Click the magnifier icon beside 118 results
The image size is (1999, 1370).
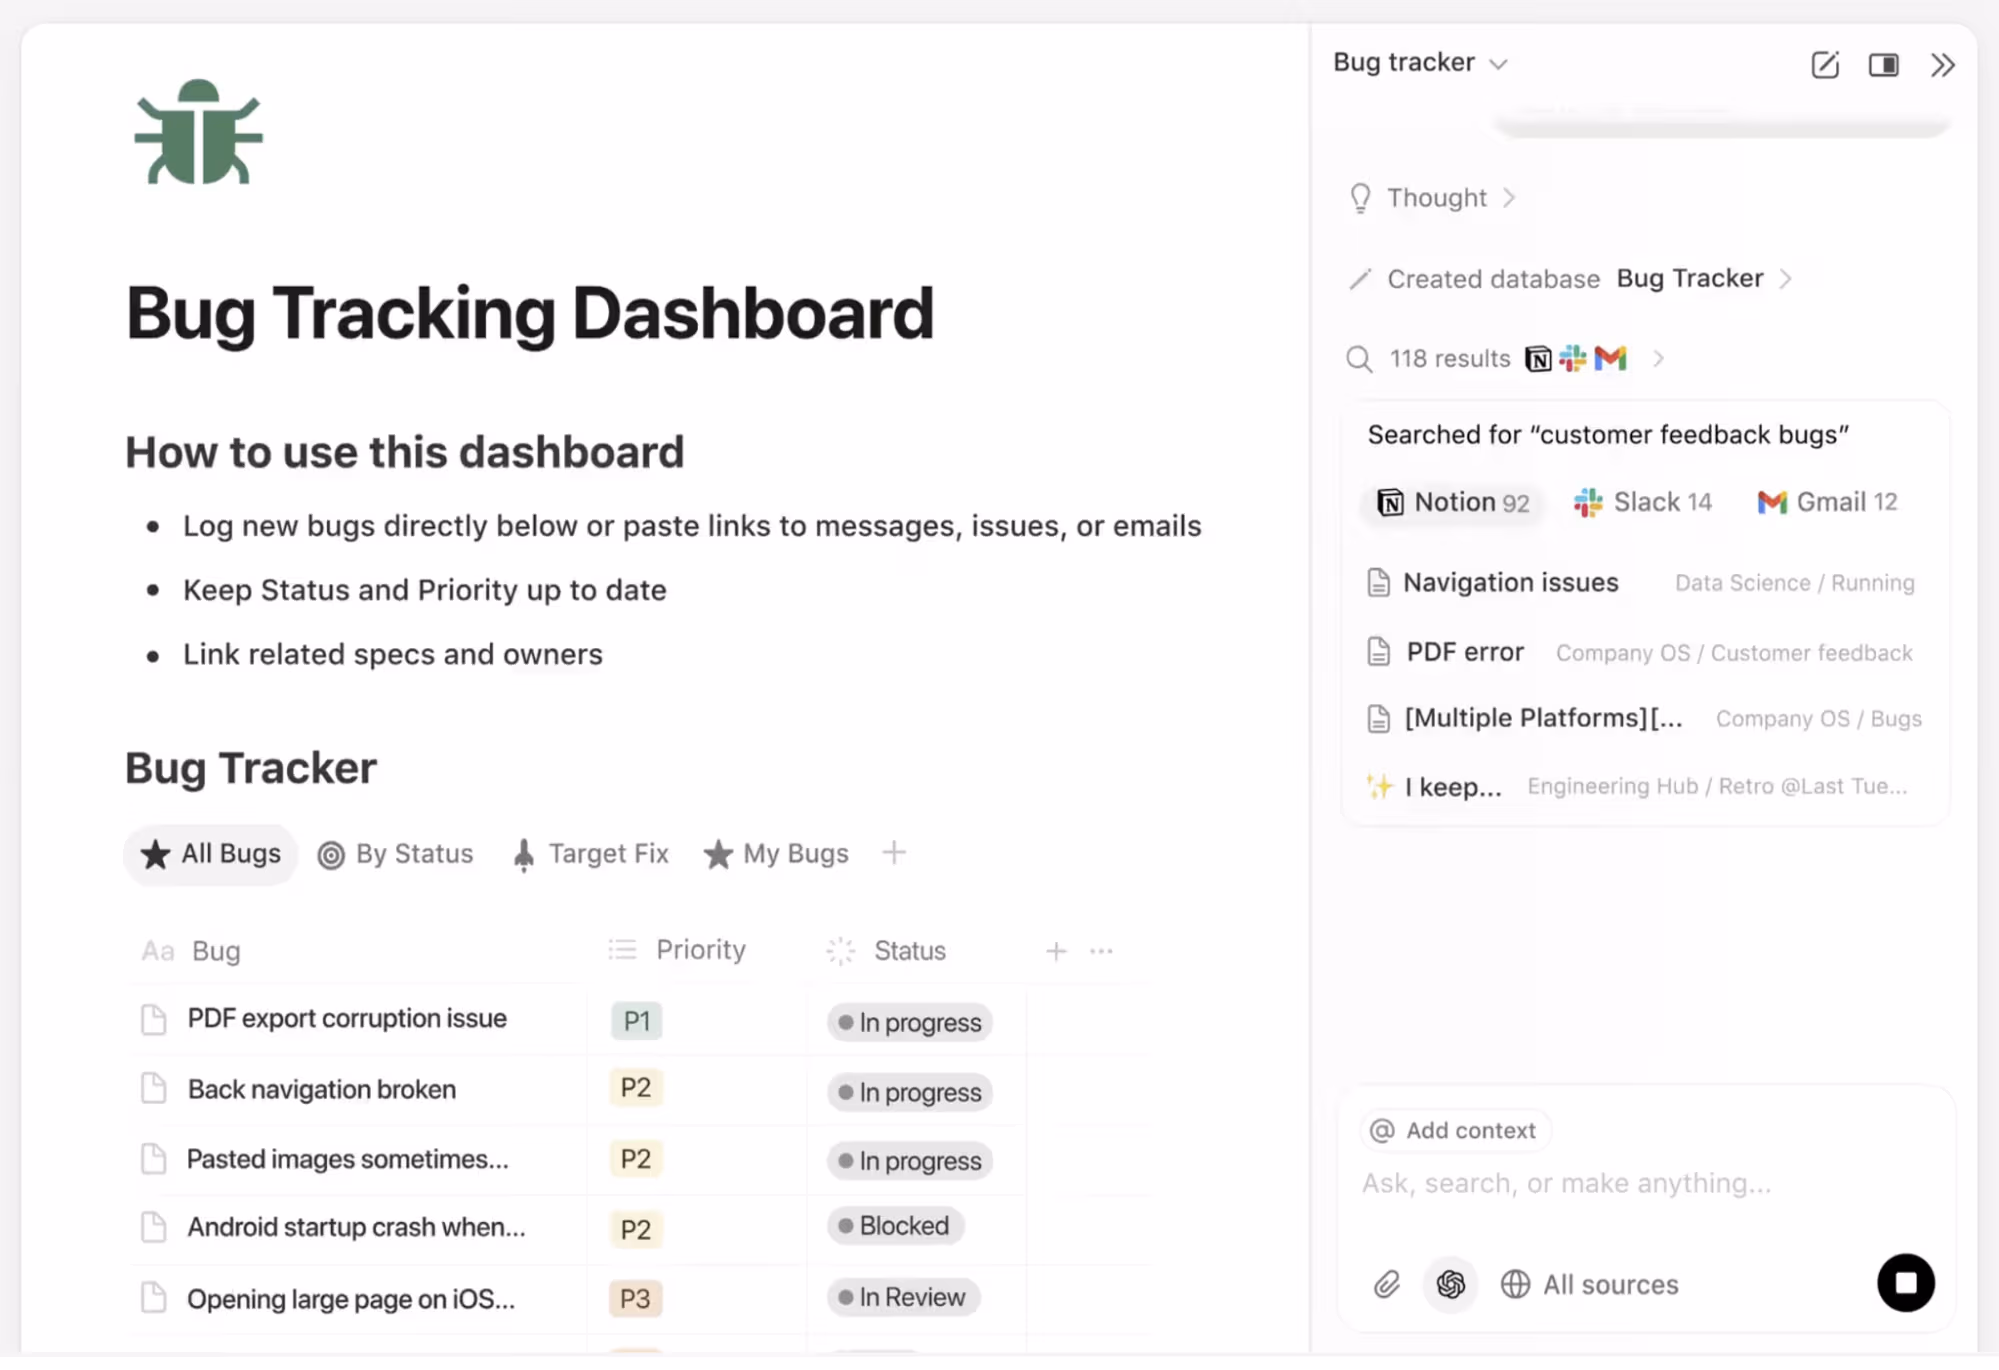pos(1359,359)
